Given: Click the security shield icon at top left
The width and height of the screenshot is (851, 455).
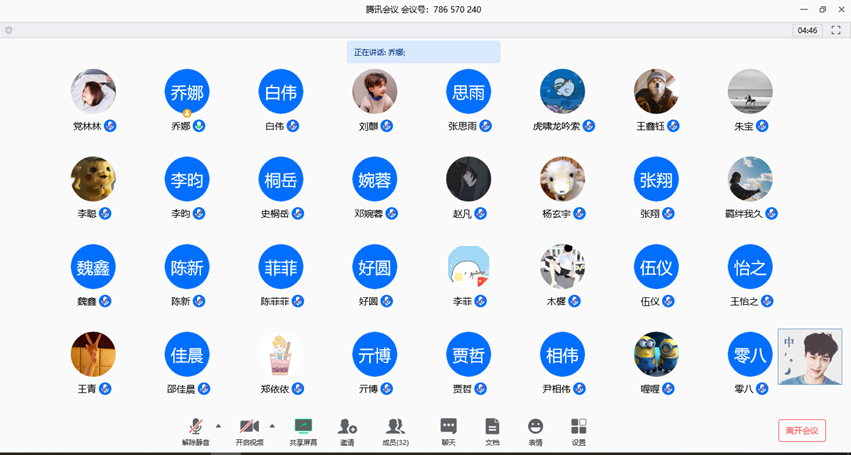Looking at the screenshot, I should tap(9, 31).
